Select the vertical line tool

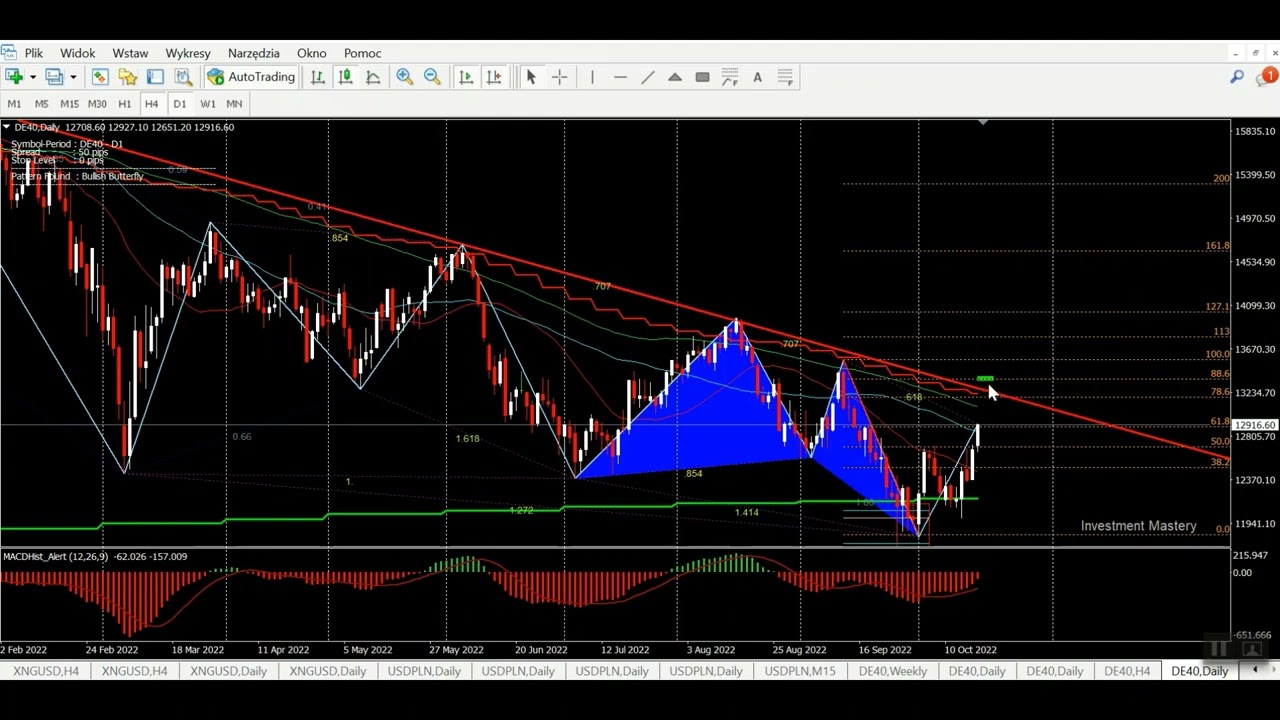(592, 77)
